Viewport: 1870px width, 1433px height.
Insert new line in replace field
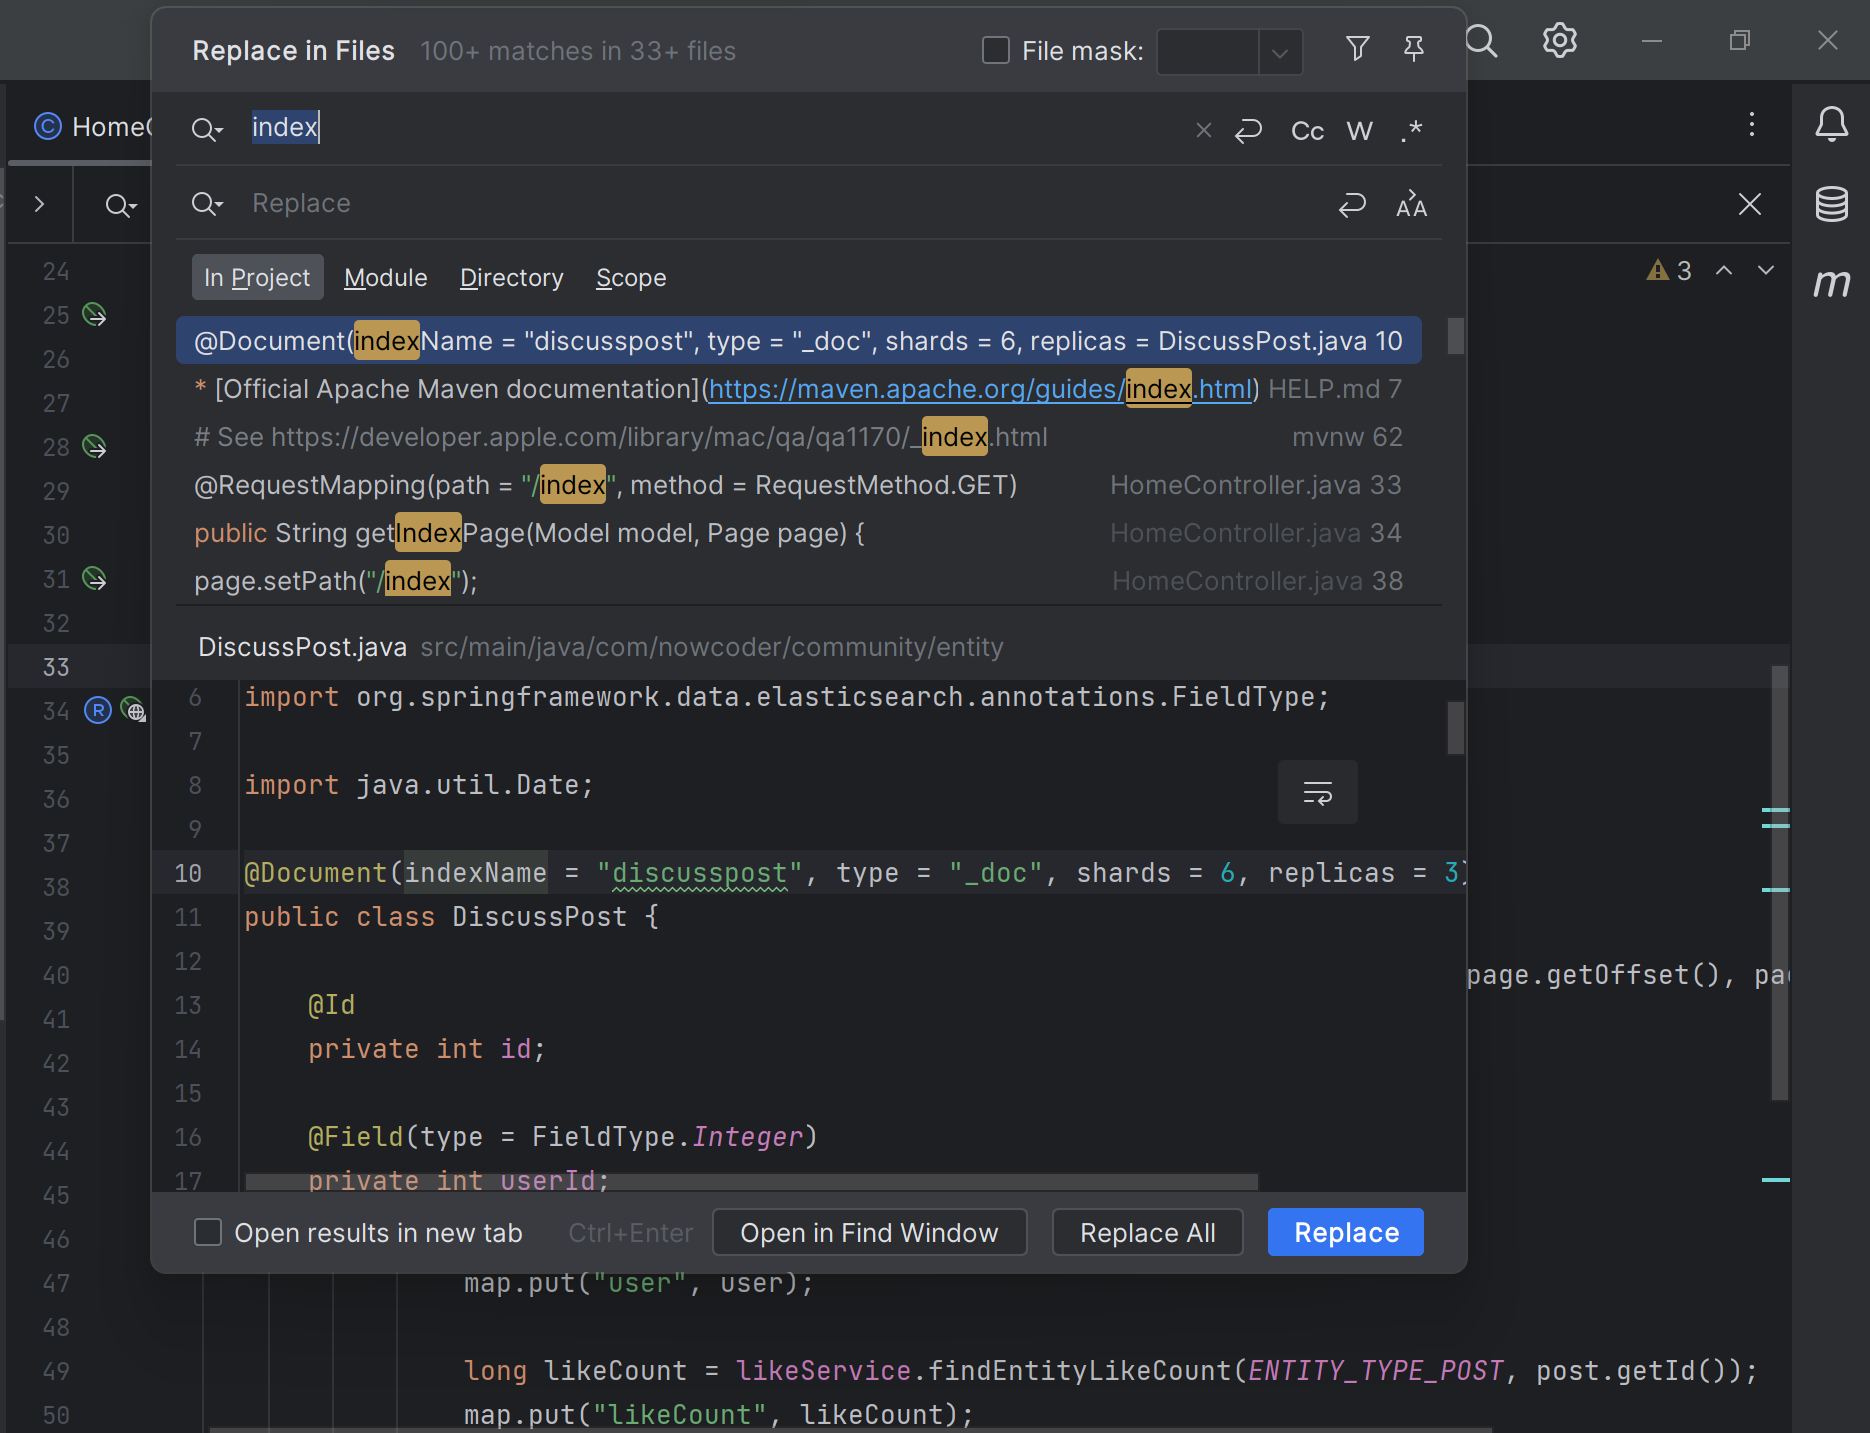click(1352, 205)
